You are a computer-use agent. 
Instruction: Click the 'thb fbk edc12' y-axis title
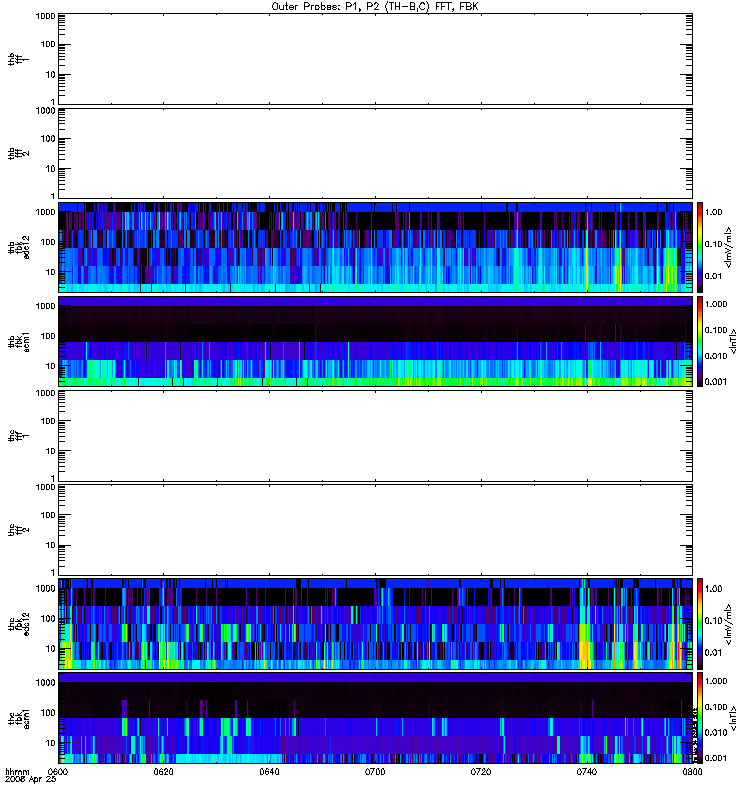(x=19, y=247)
